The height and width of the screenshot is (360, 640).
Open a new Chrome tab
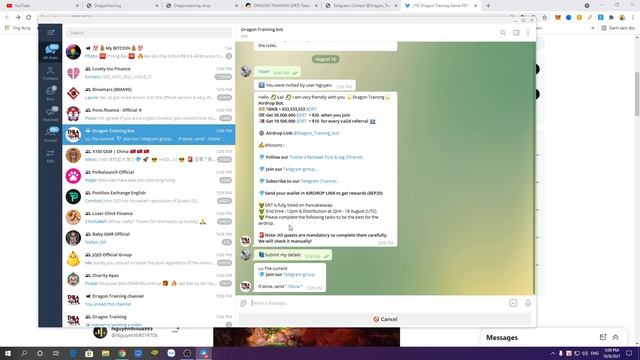[x=488, y=6]
